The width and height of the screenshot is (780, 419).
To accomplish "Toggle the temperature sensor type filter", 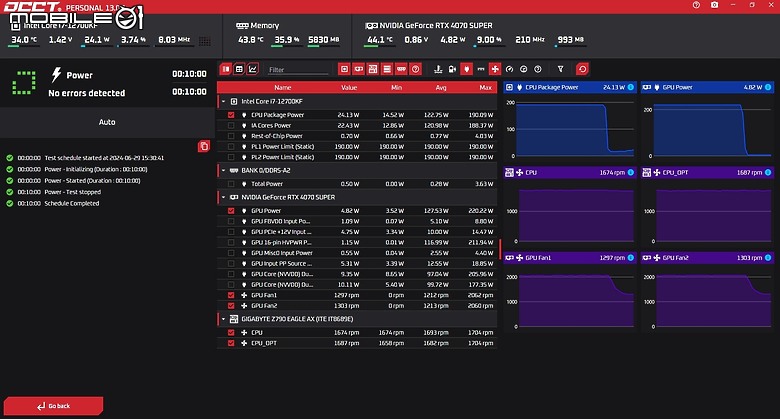I will (x=438, y=69).
